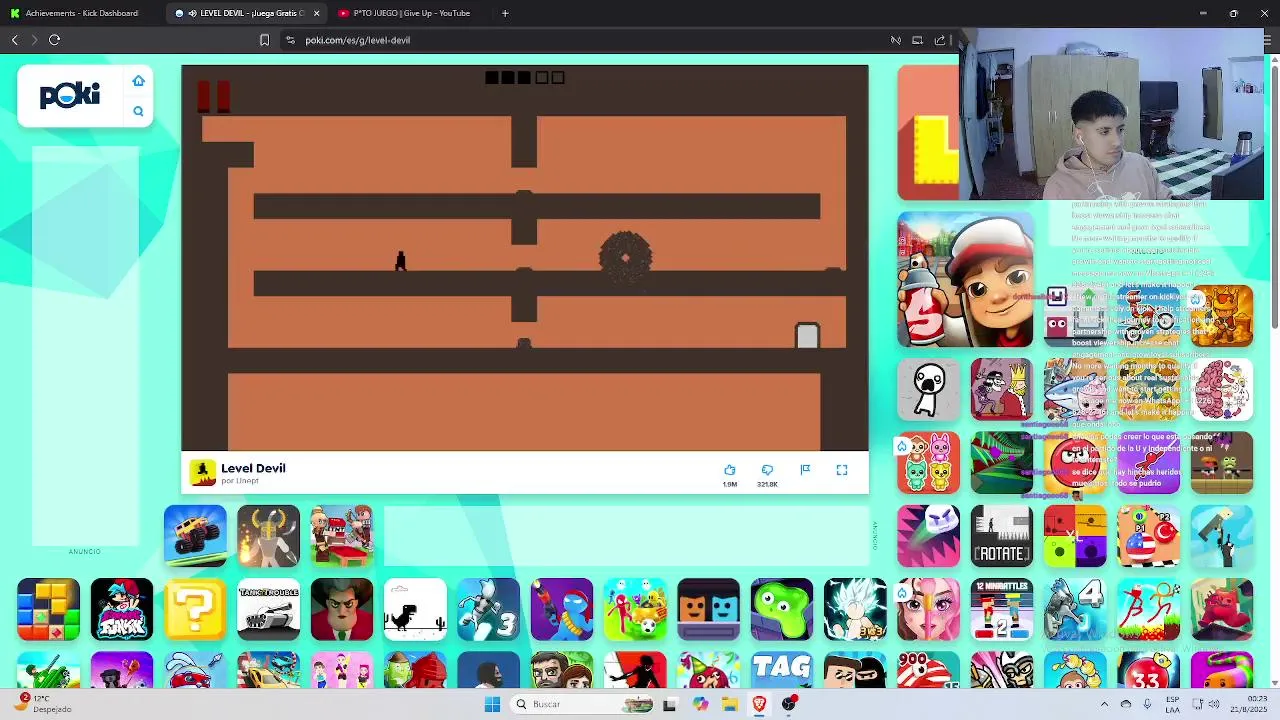Open the green slime game thumbnail
Image resolution: width=1280 pixels, height=720 pixels.
(x=782, y=609)
